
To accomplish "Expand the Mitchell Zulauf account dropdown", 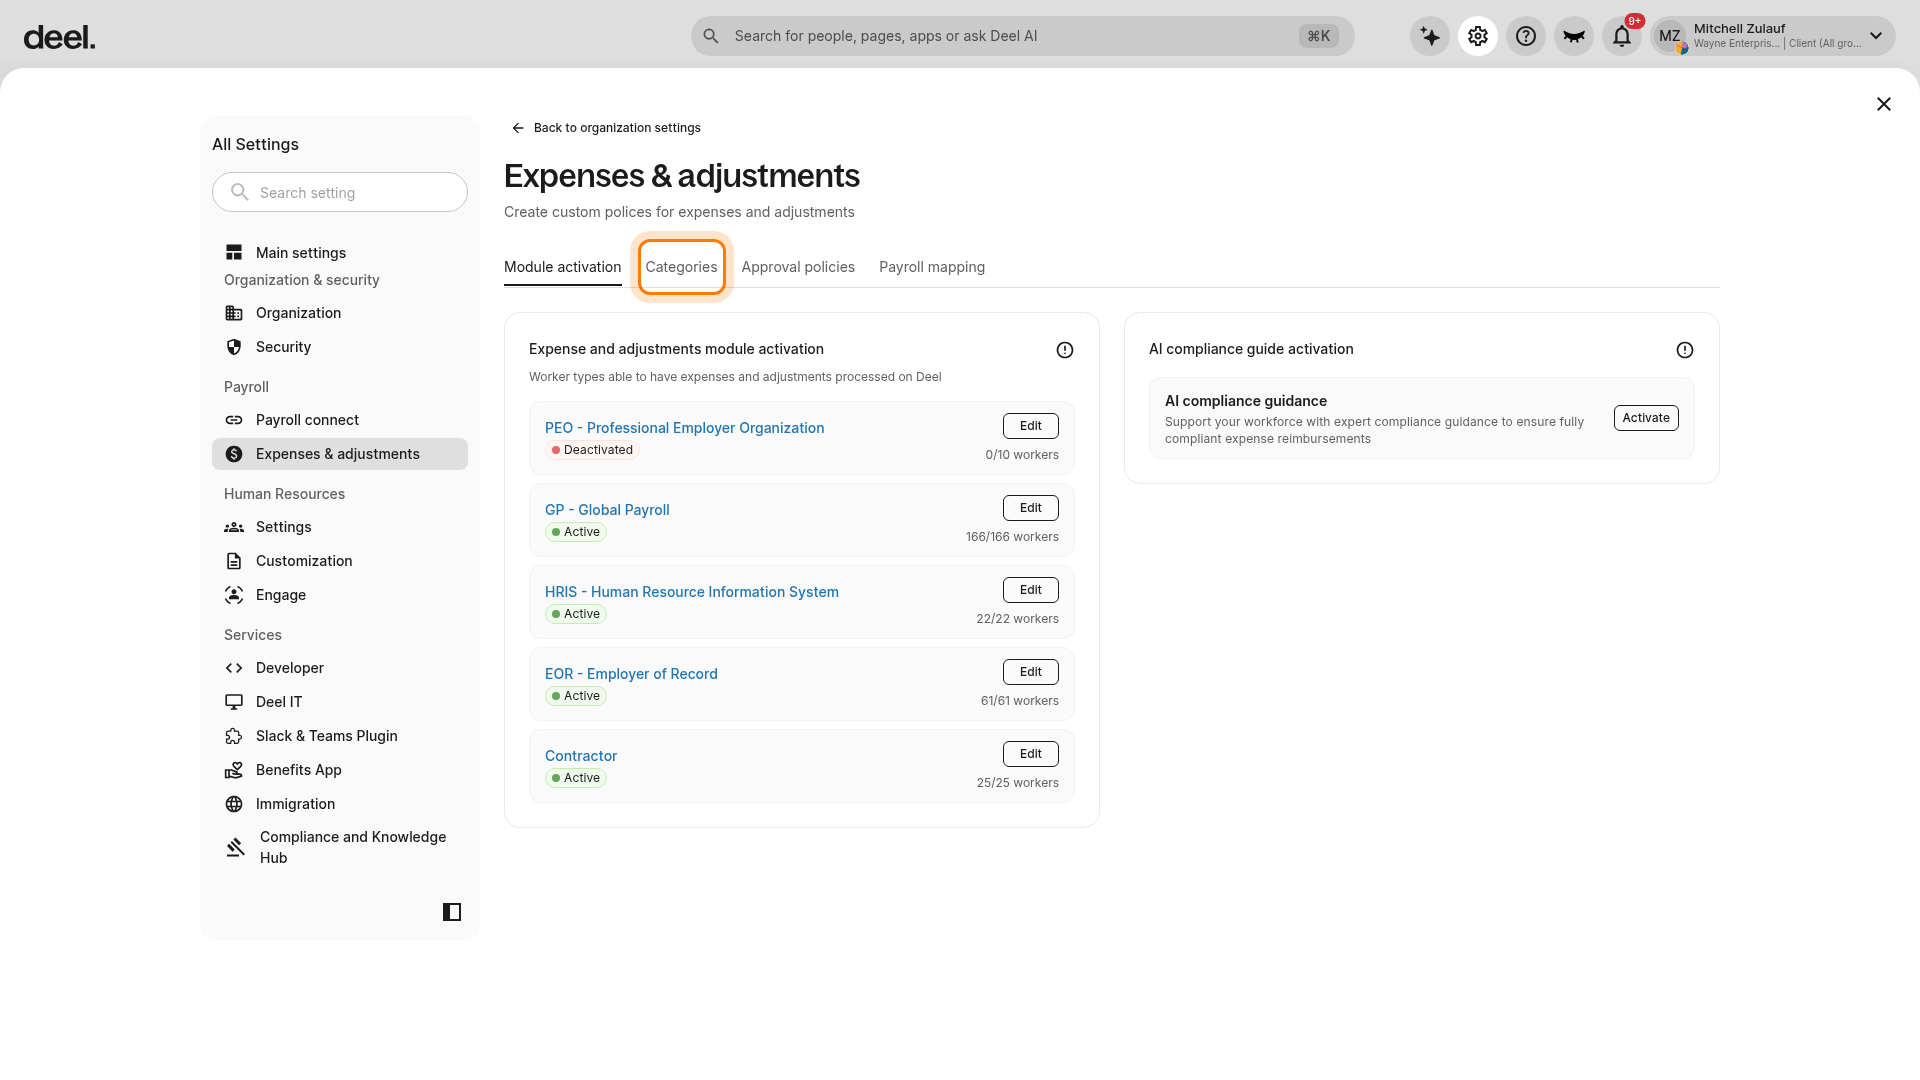I will [1876, 36].
